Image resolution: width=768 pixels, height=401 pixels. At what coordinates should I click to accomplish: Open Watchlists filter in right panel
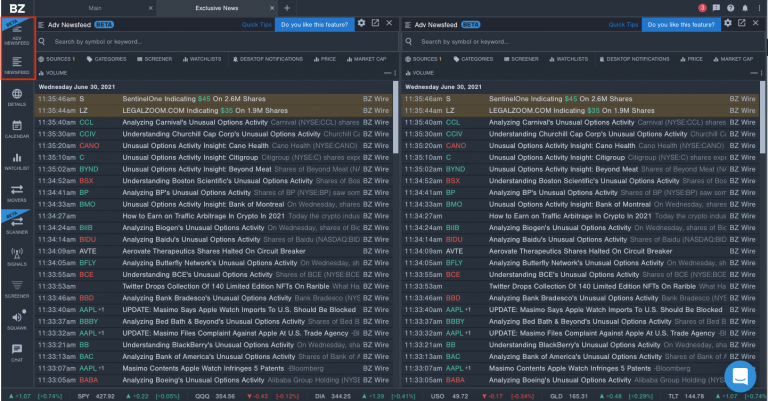pyautogui.click(x=569, y=59)
